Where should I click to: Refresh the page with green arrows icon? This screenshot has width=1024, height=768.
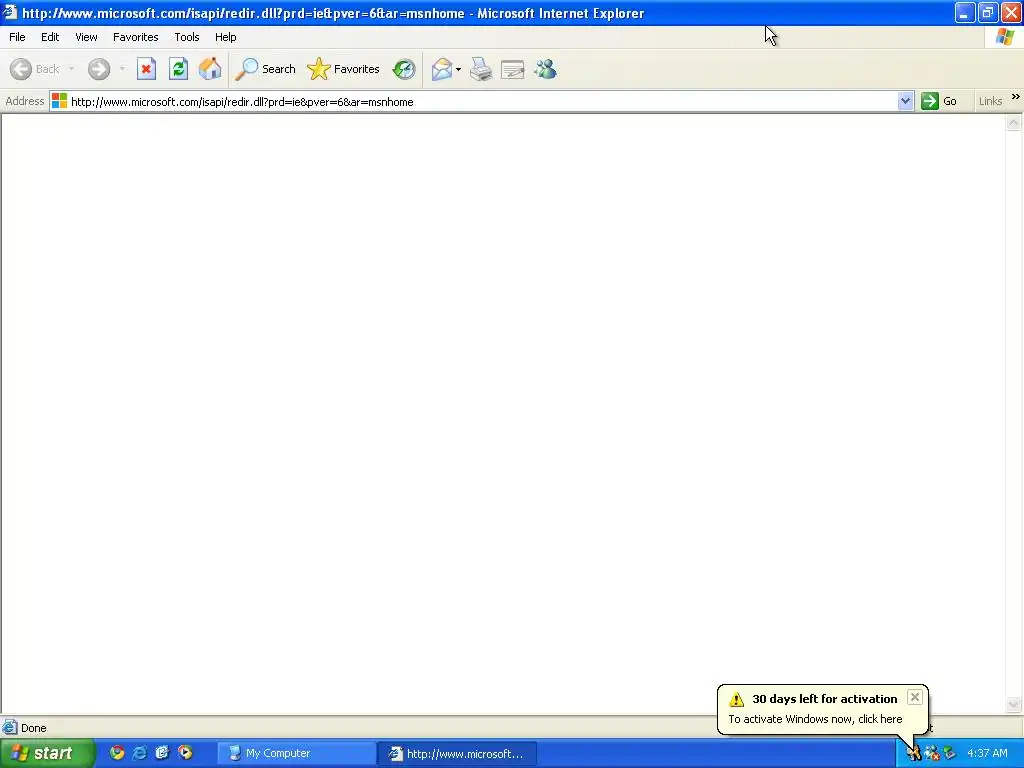(178, 69)
